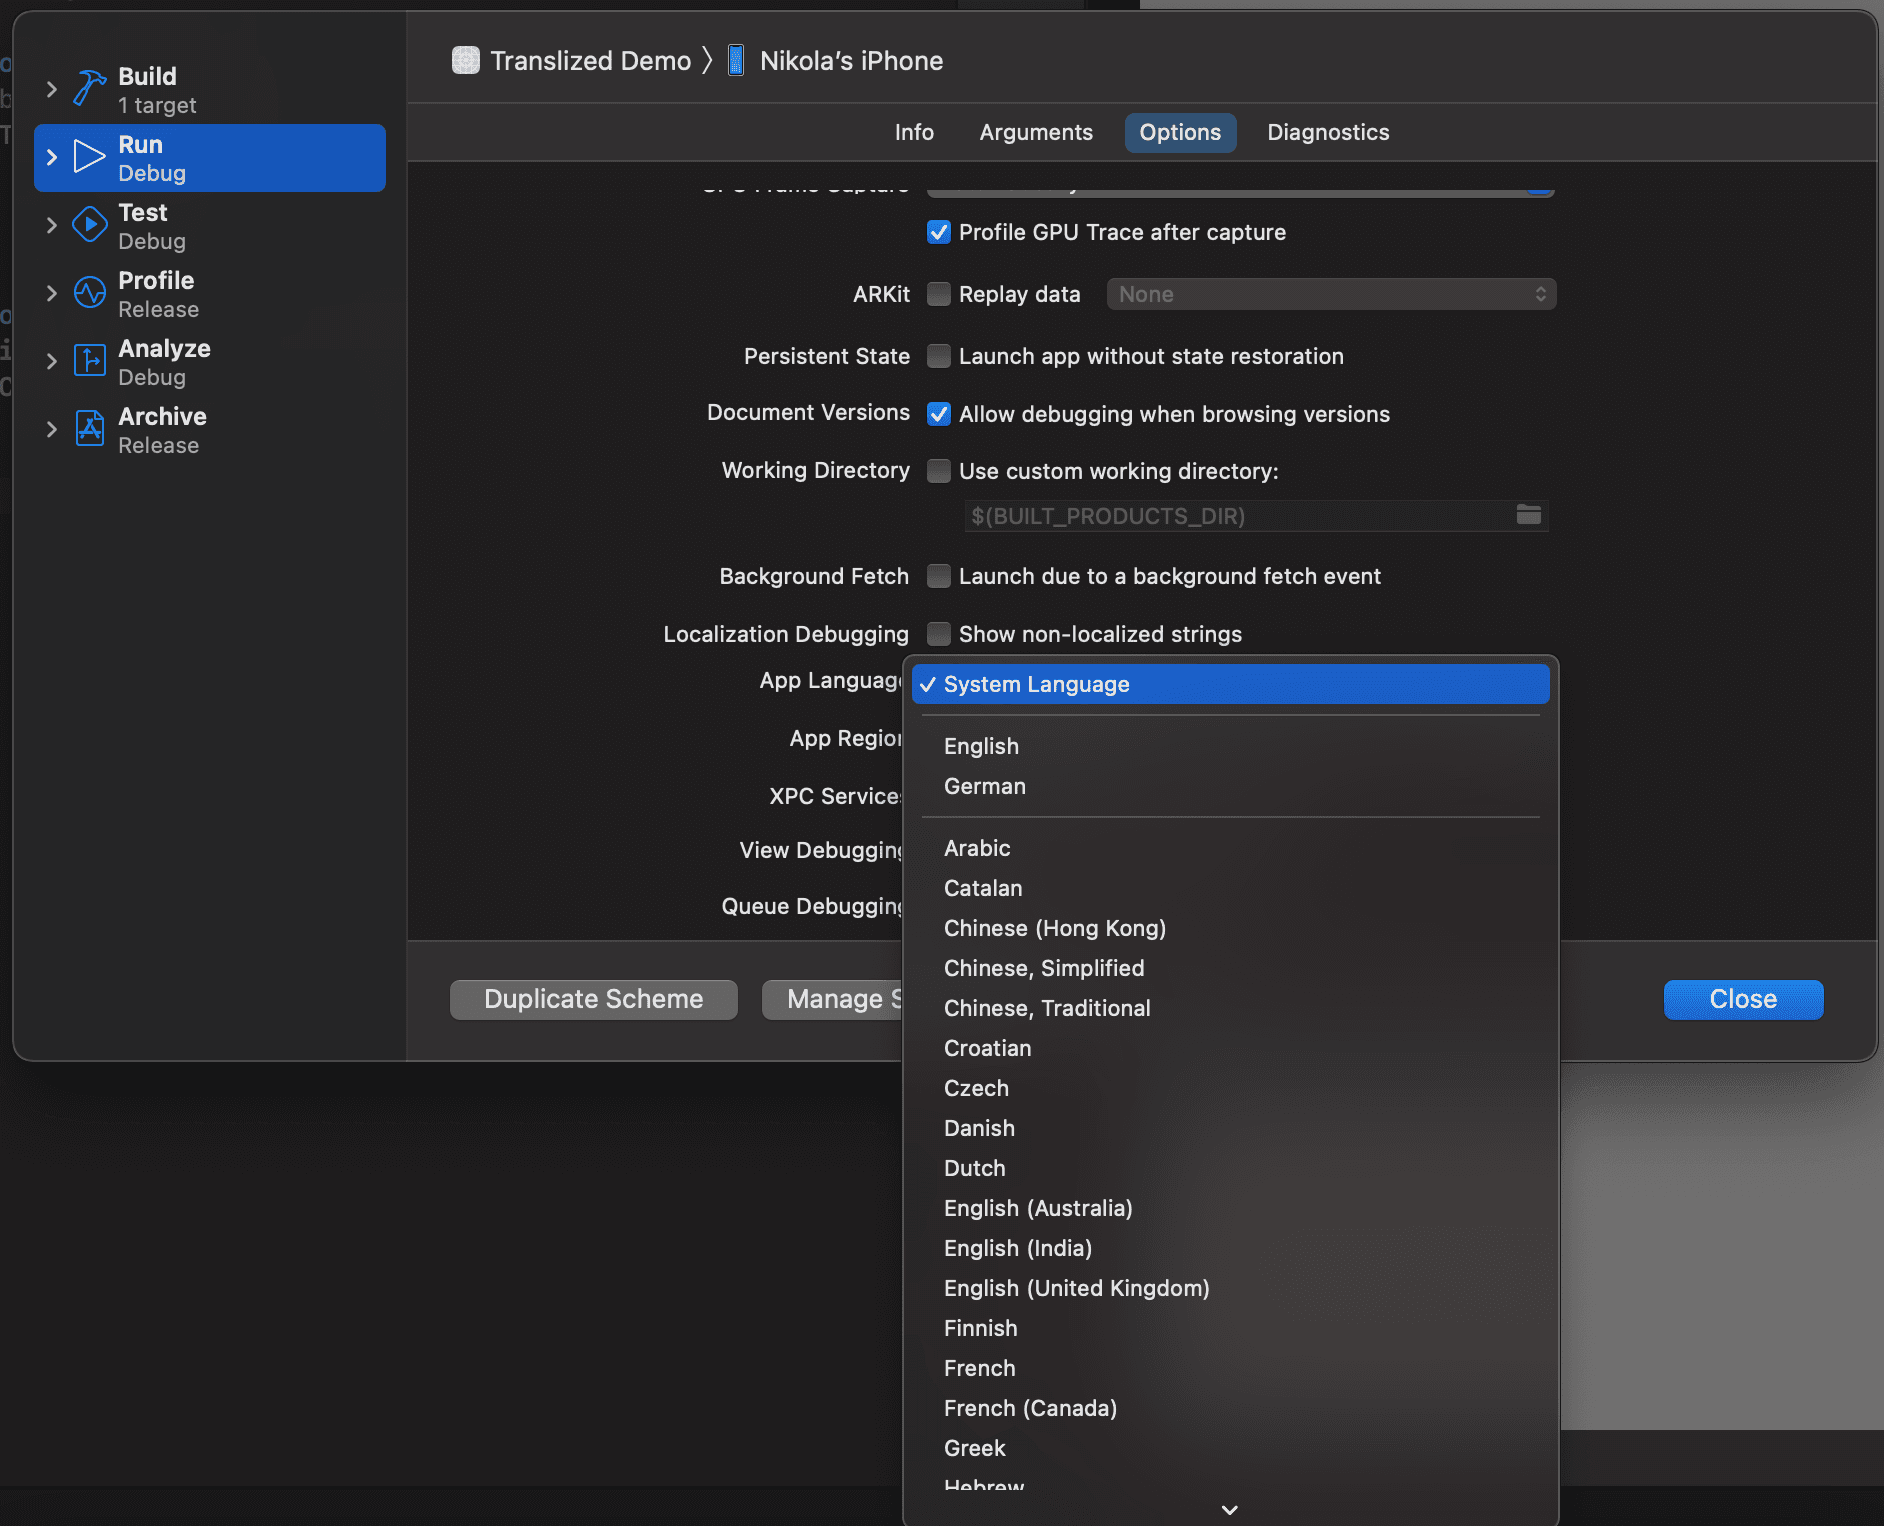
Task: Select Dutch from the list
Action: coord(1230,1168)
